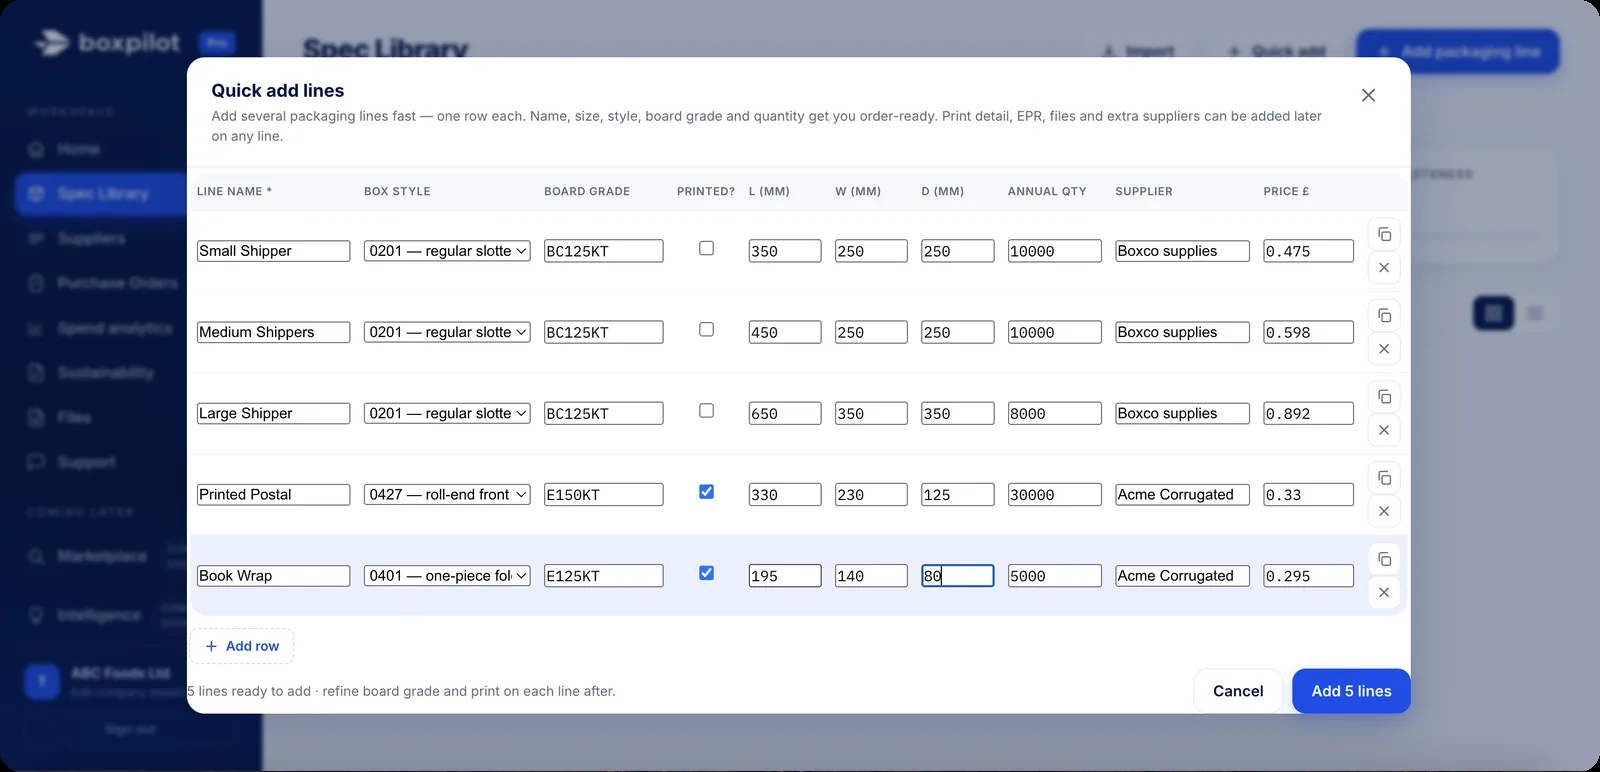
Task: Edit annual qty 5000 for Book Wrap
Action: pos(1054,575)
